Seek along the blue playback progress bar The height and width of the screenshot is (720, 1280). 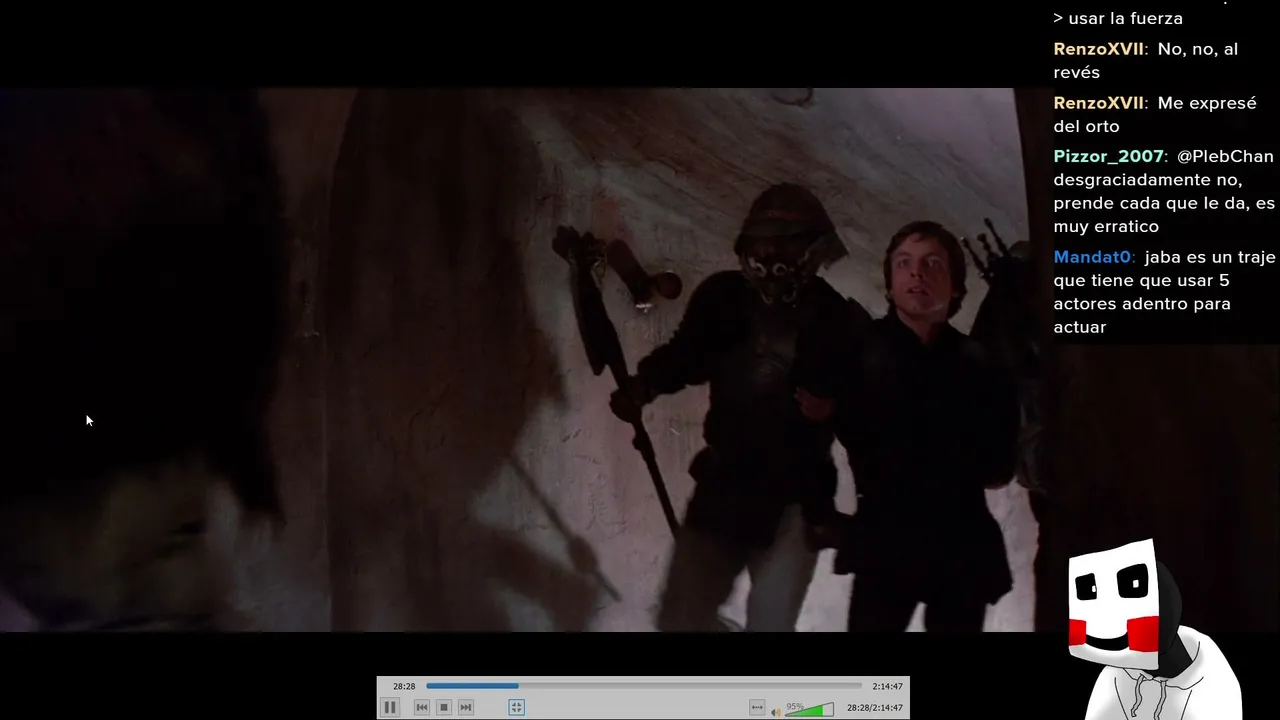coord(644,686)
